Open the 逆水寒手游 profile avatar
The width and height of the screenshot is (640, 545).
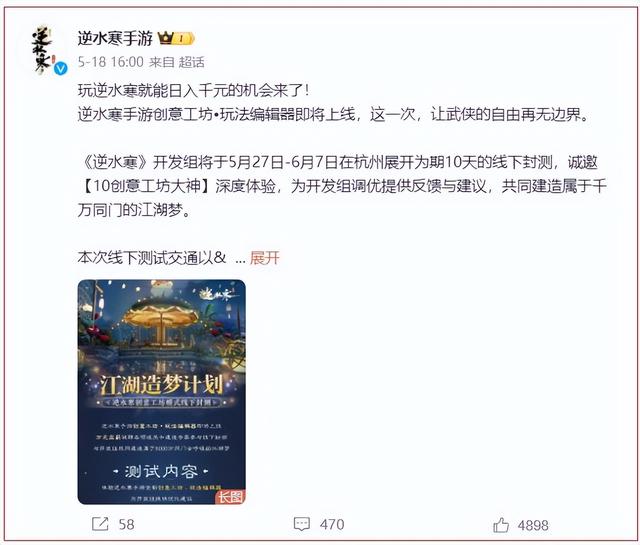tap(44, 50)
